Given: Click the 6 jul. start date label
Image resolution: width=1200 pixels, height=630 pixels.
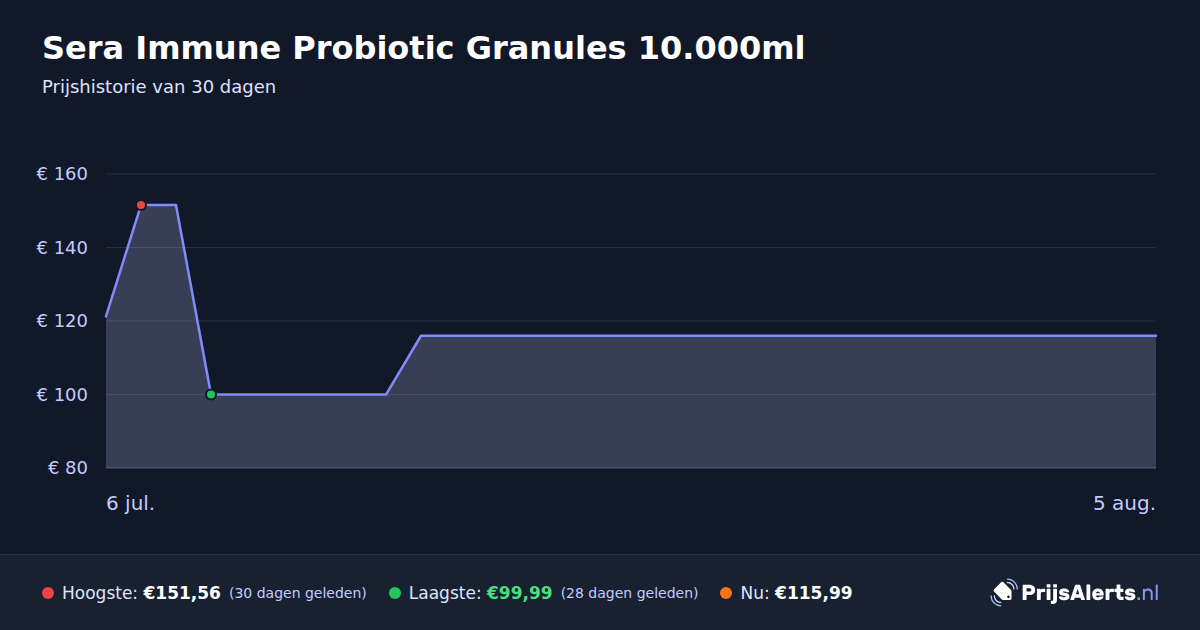Looking at the screenshot, I should 131,503.
